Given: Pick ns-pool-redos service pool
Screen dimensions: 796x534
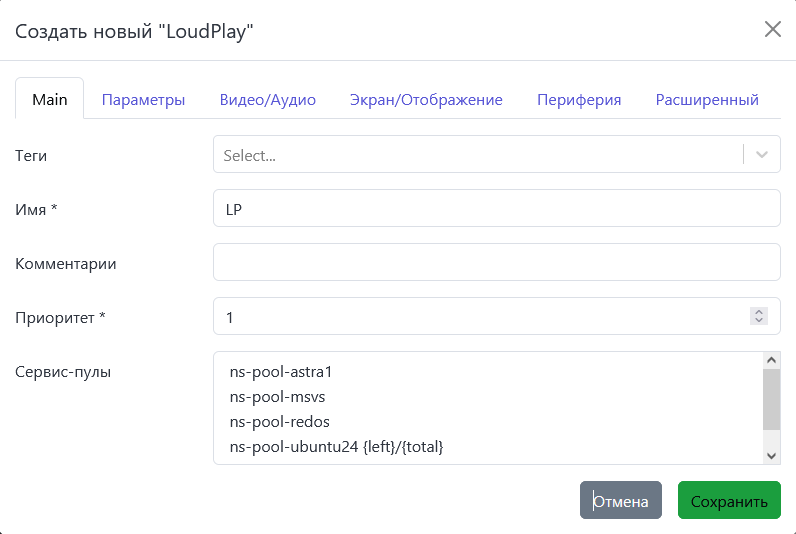Looking at the screenshot, I should (x=279, y=422).
